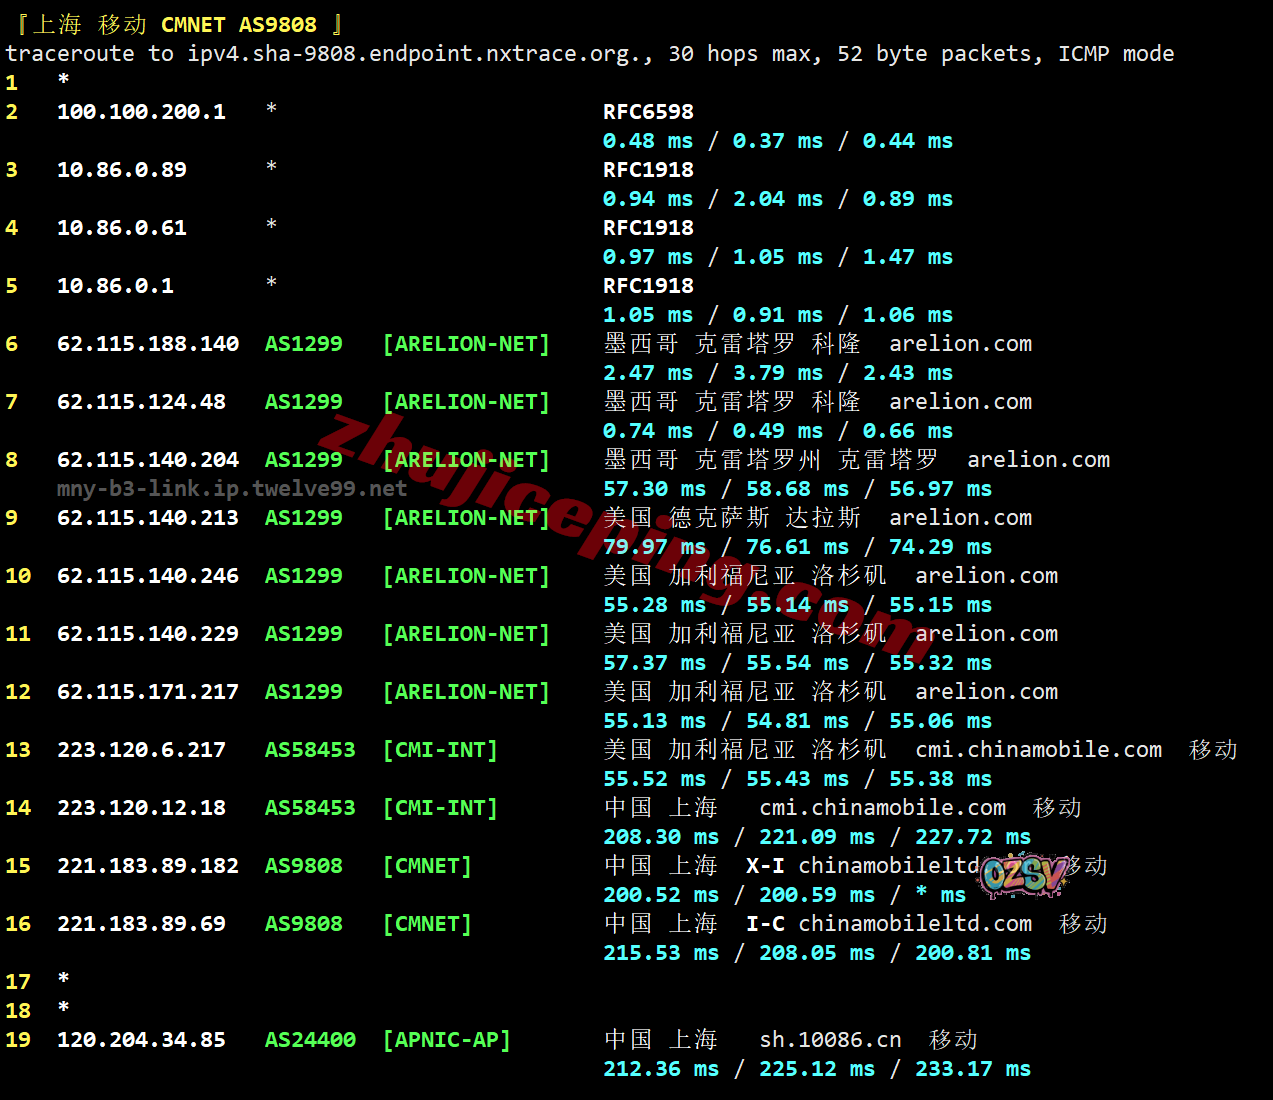
Task: Select the final hop IP 120.204.34.85
Action: [x=141, y=1040]
